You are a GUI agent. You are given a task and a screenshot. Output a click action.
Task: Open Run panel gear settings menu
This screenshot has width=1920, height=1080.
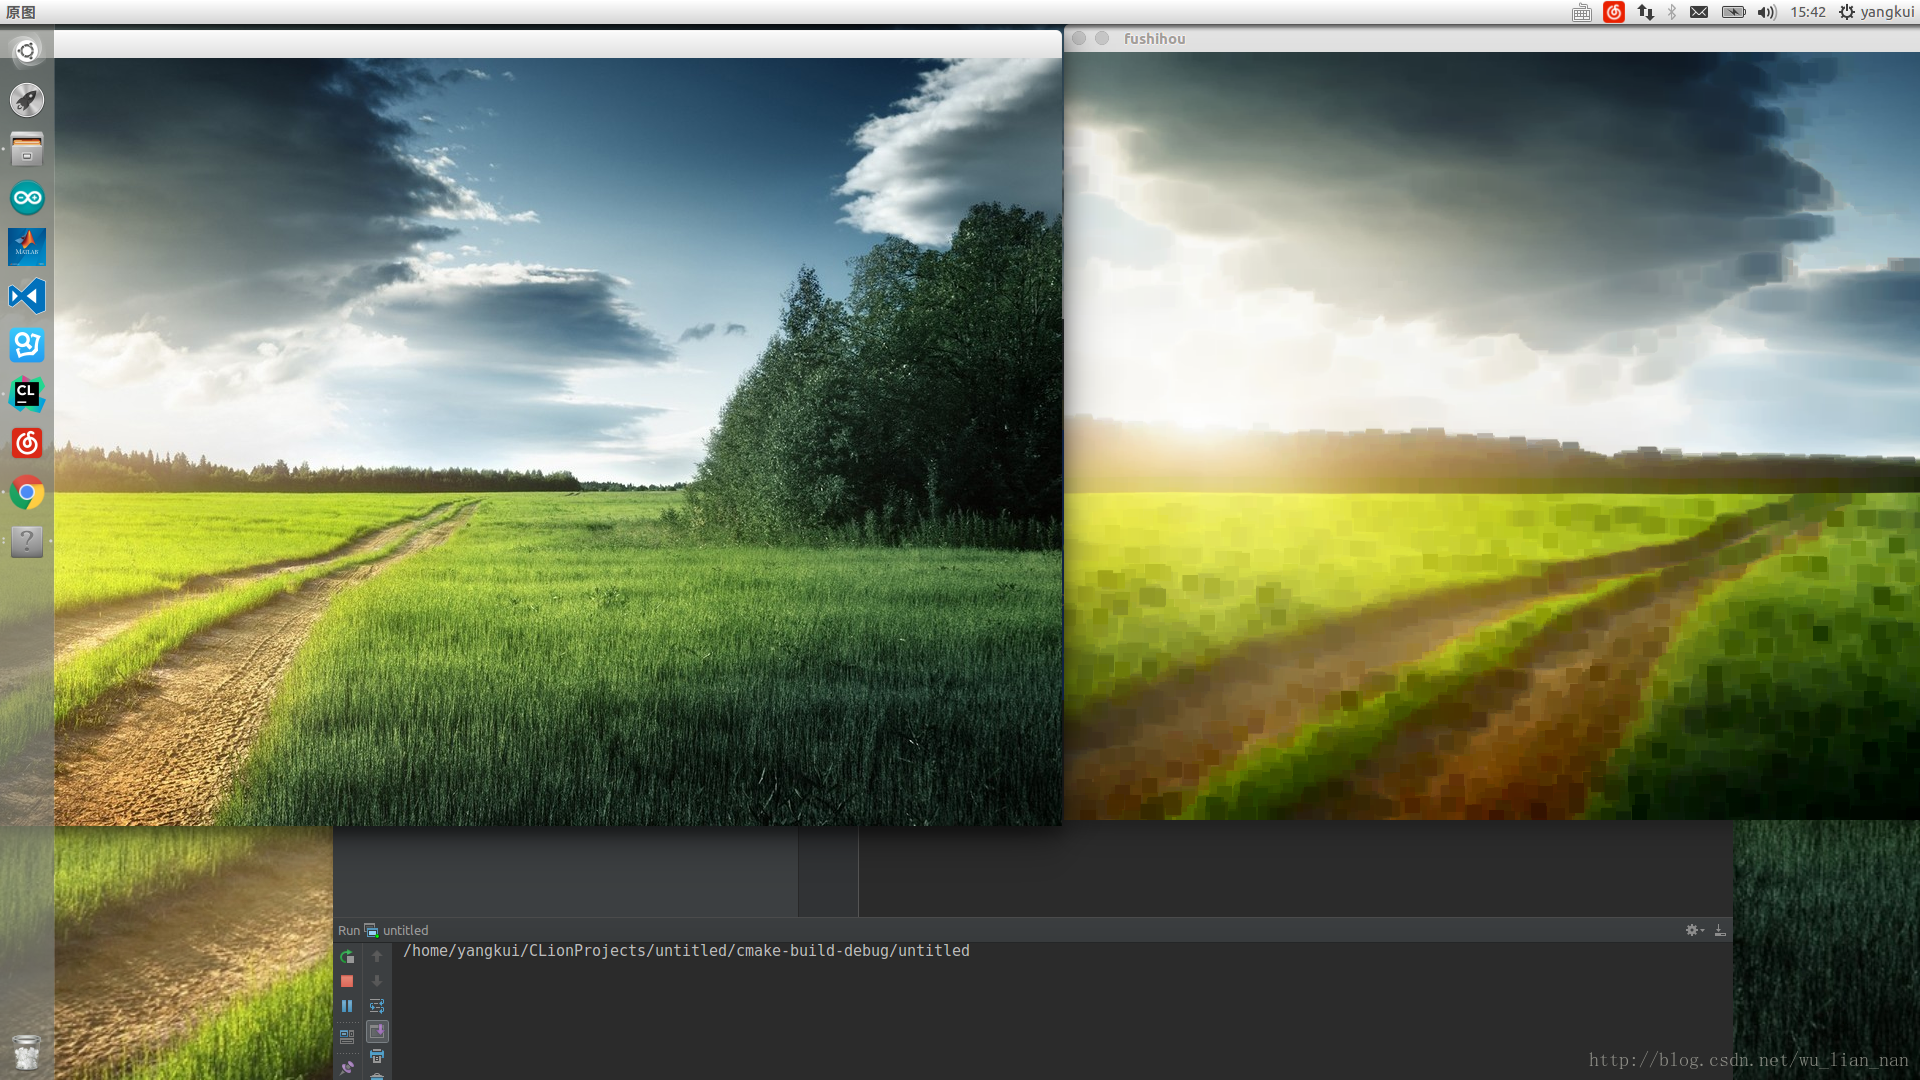click(x=1694, y=930)
